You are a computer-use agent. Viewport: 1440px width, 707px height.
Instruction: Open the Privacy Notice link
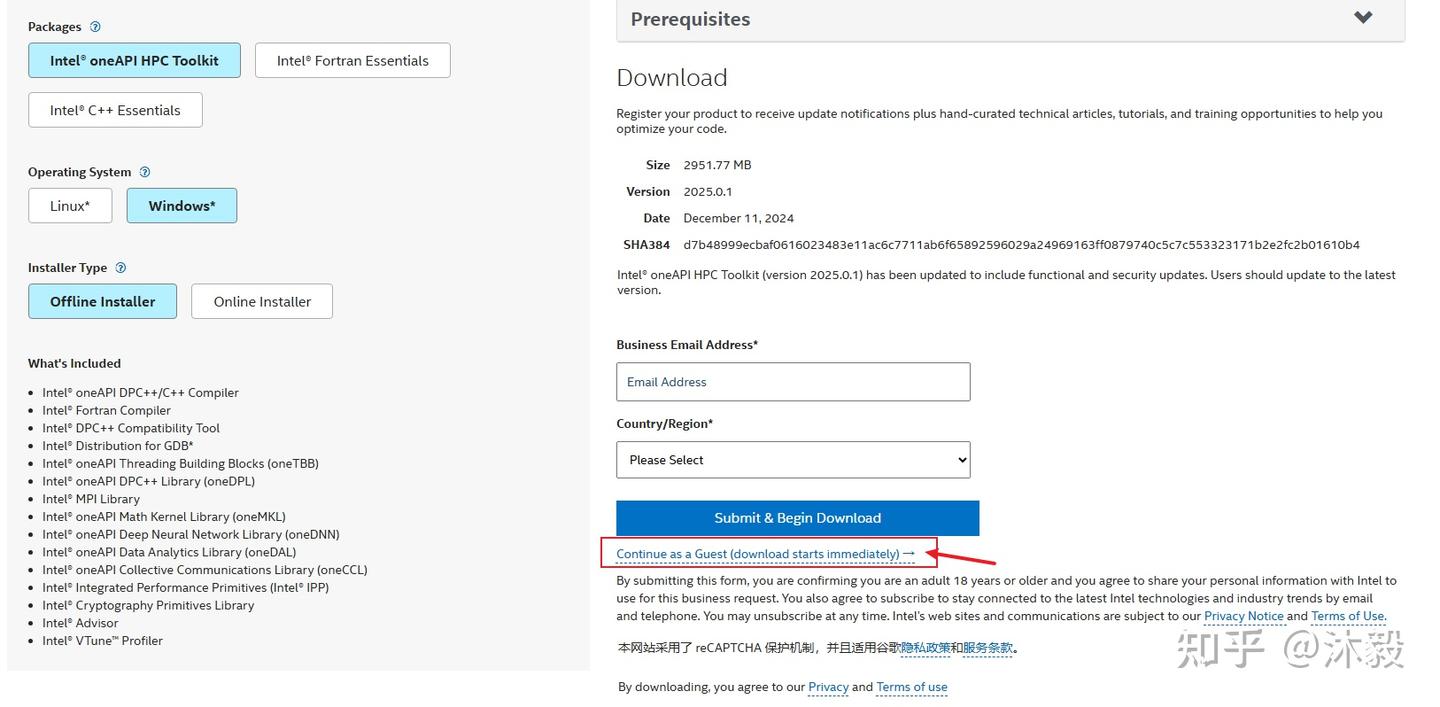coord(1243,616)
